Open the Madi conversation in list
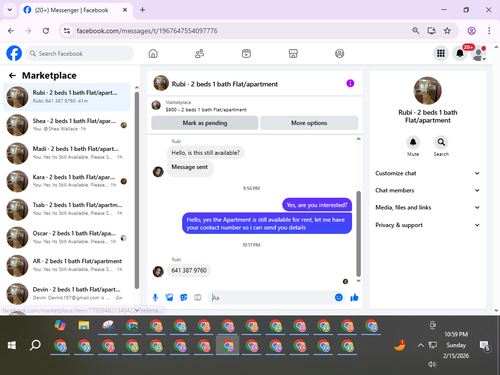The width and height of the screenshot is (500, 375). pos(67,153)
